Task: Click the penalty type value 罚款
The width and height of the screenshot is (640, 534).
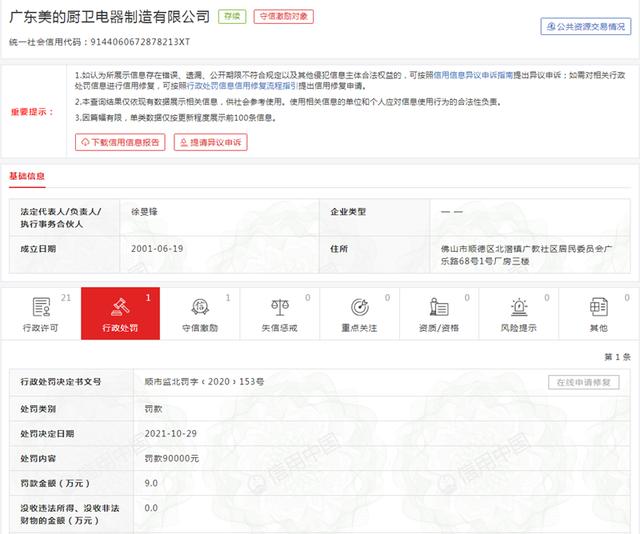Action: (x=153, y=409)
